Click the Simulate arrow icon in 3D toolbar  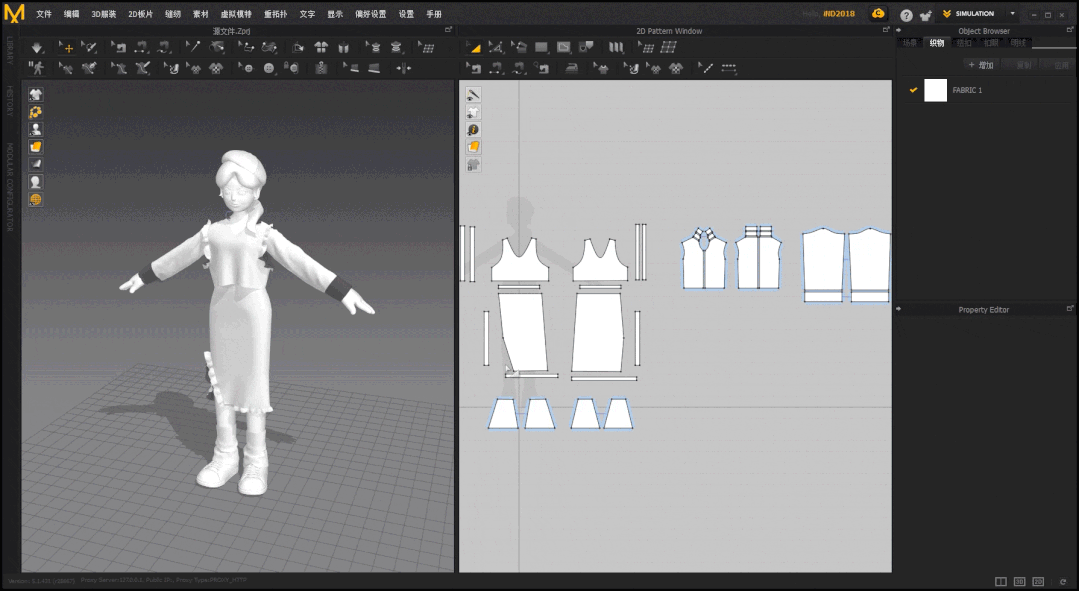point(37,48)
